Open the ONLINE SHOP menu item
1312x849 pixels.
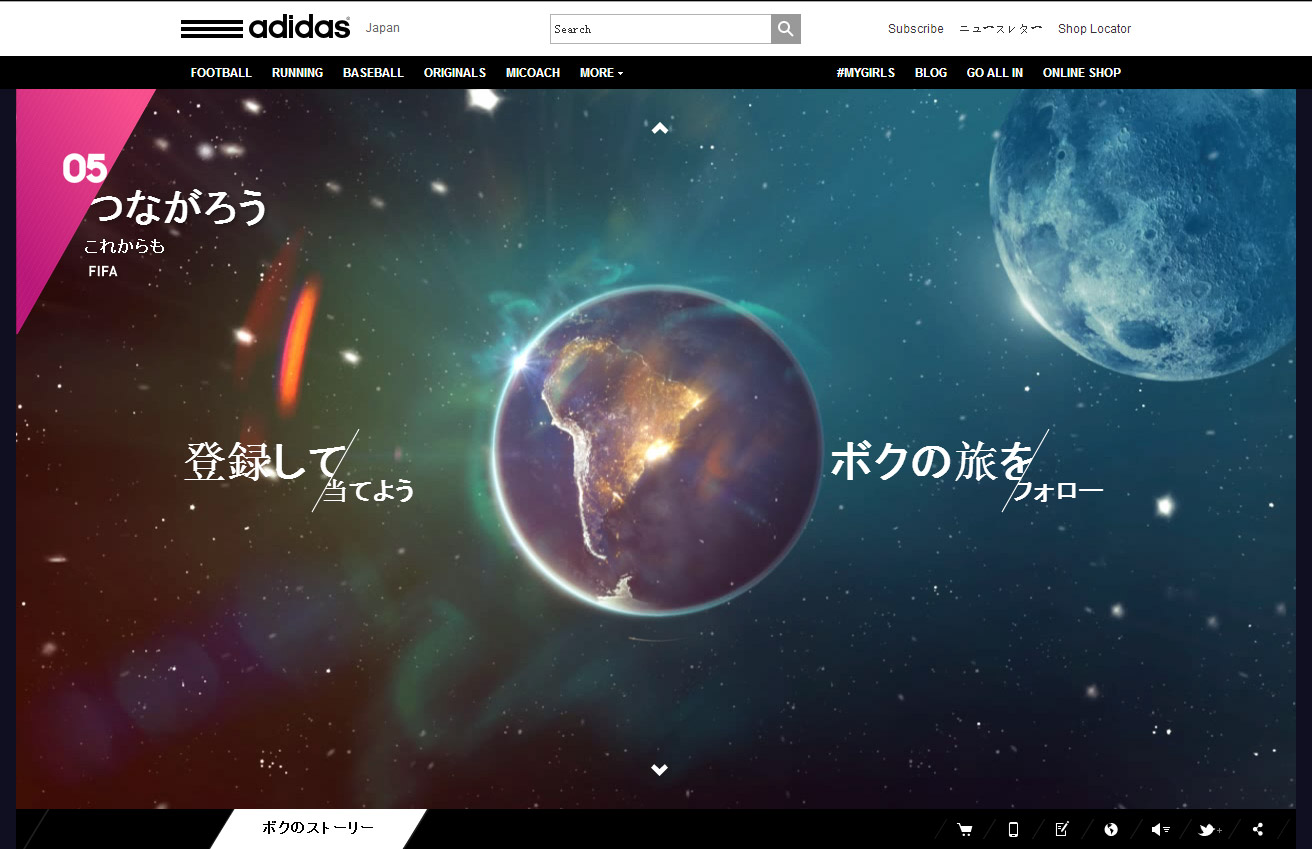[x=1081, y=73]
